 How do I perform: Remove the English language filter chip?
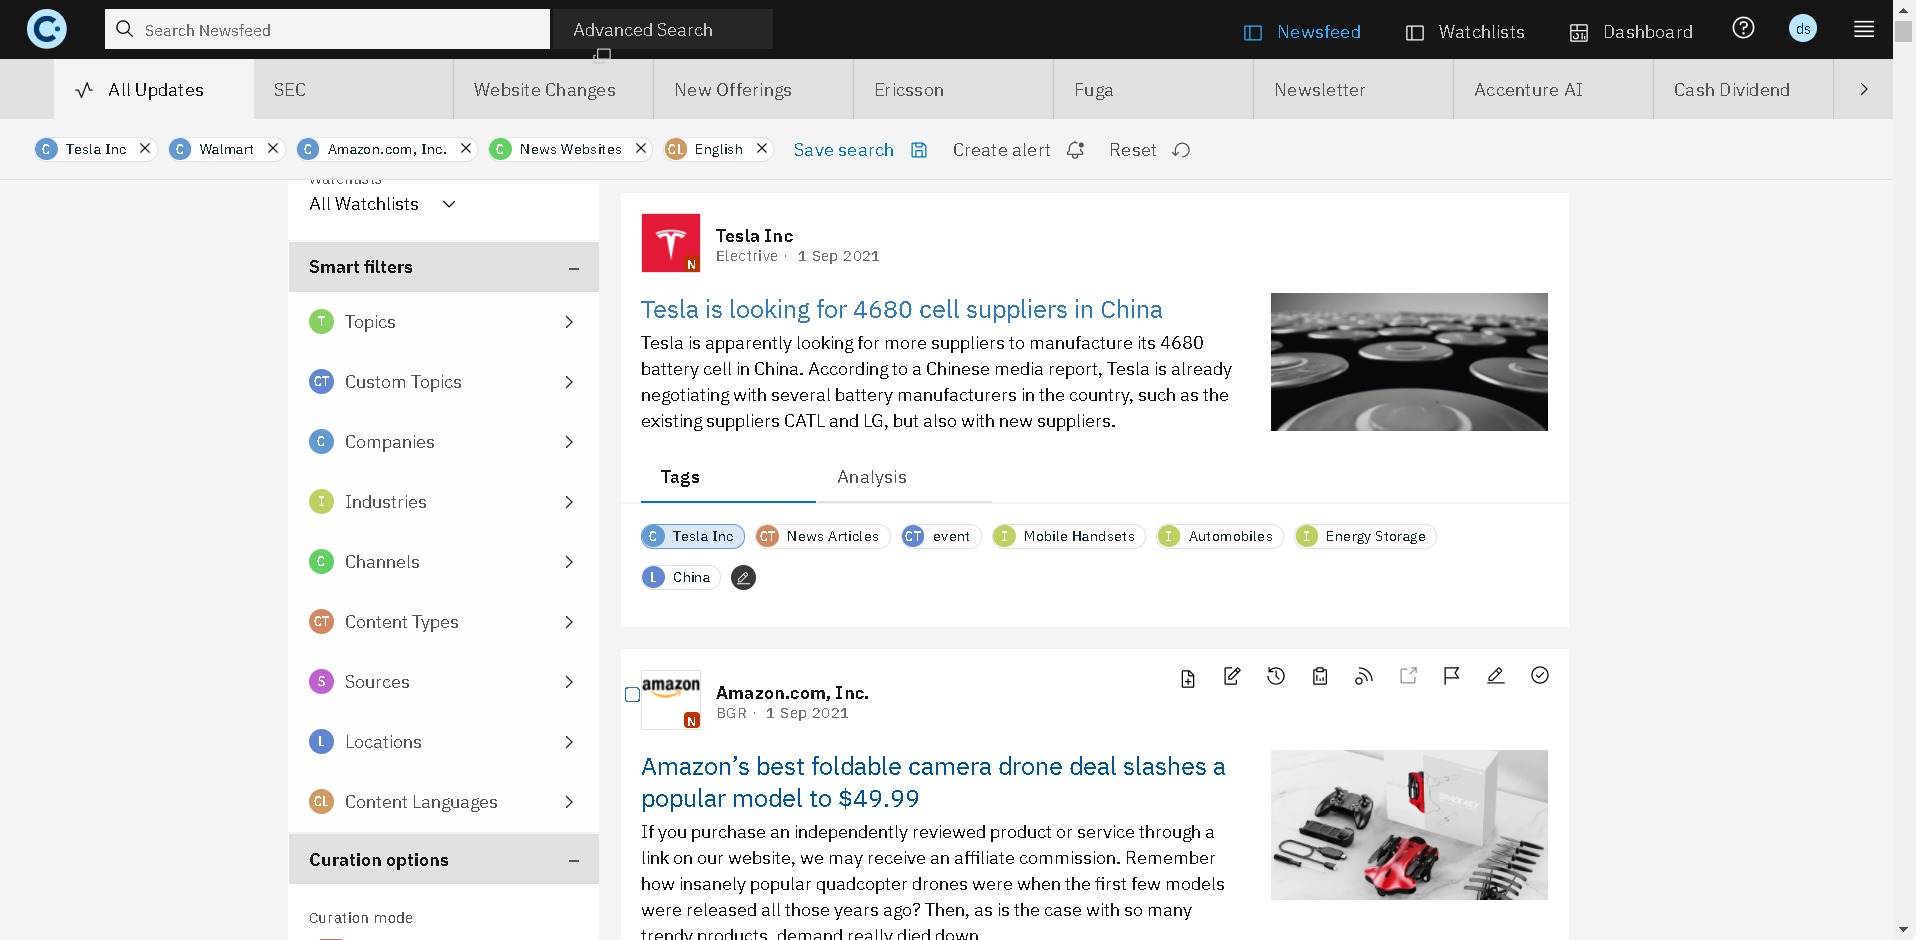pos(762,148)
